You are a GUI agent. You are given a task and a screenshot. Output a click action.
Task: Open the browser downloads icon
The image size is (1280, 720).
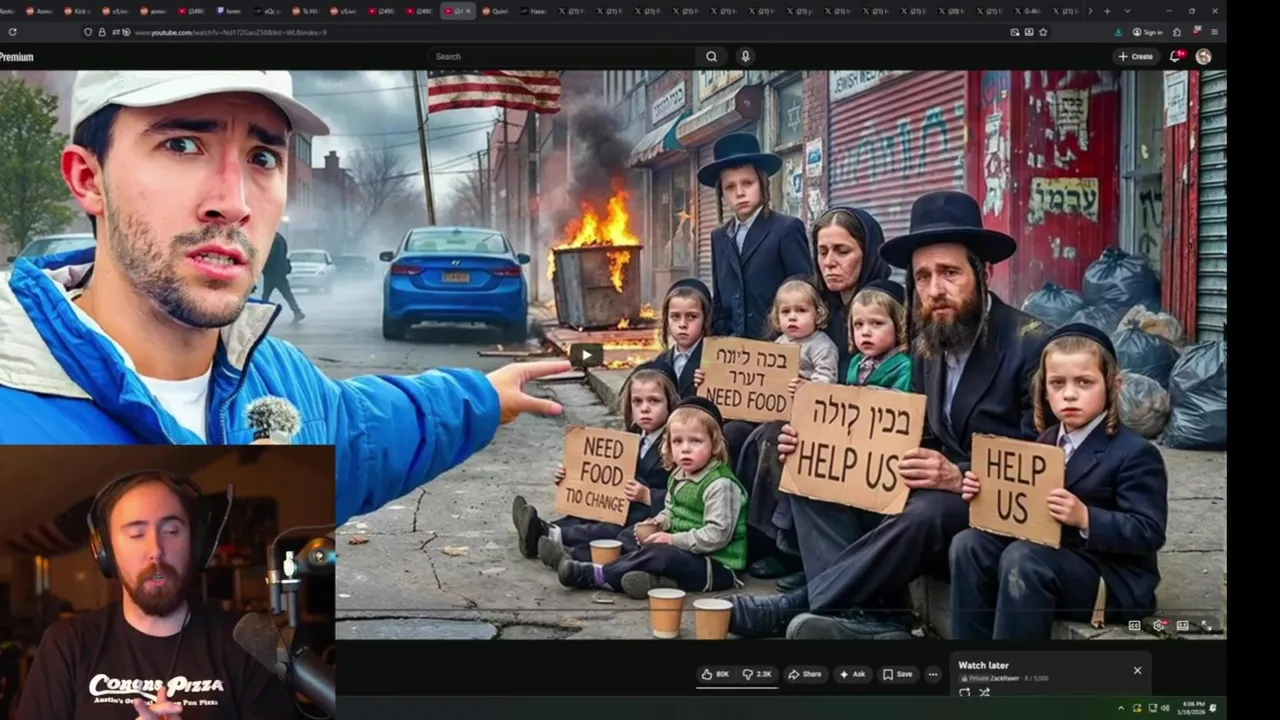1118,32
